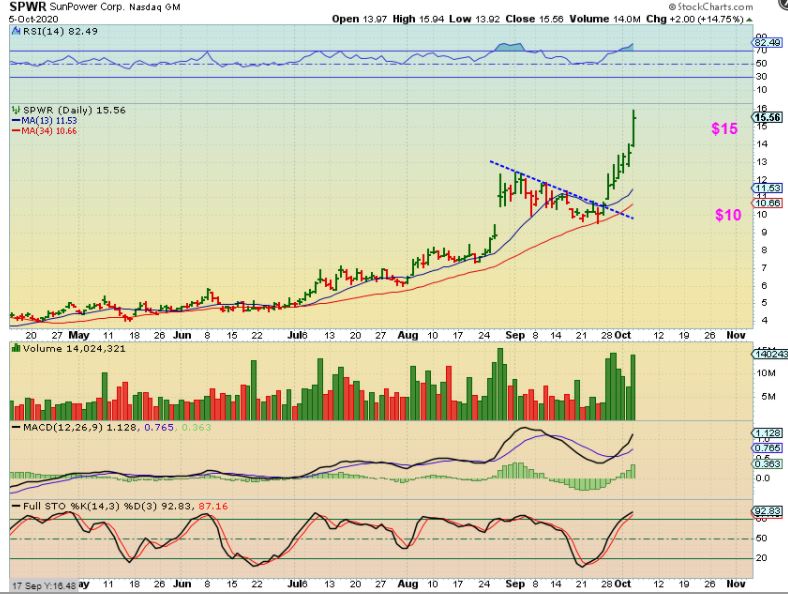Click the Low 13.92 value
This screenshot has height=594, width=788.
click(x=474, y=19)
